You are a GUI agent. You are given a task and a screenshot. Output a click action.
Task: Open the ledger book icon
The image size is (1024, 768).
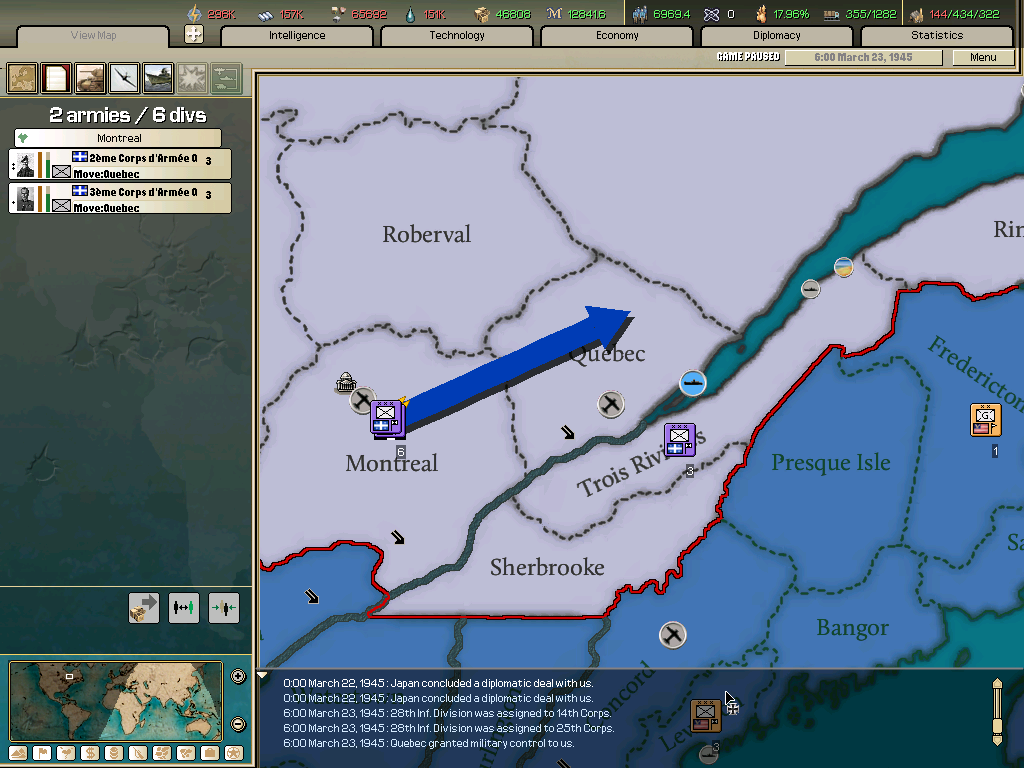coord(56,78)
